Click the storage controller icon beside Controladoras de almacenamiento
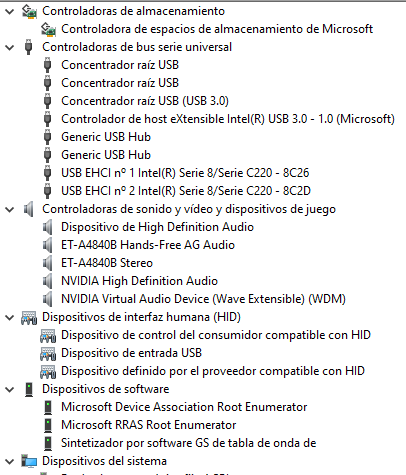 (29, 11)
